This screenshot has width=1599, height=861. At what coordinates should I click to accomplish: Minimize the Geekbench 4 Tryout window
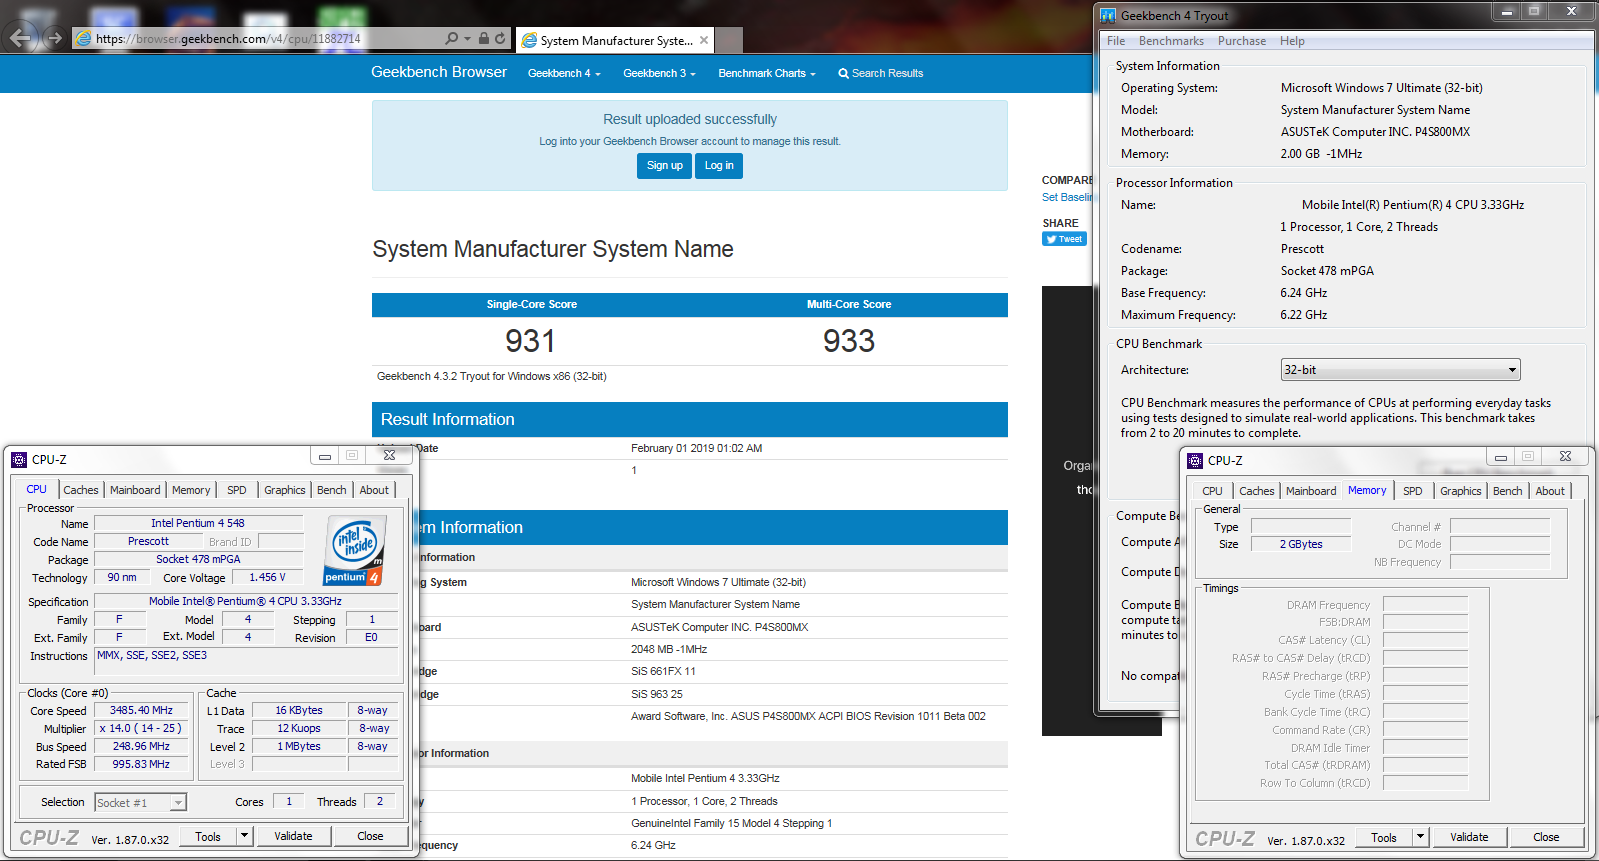pos(1507,11)
